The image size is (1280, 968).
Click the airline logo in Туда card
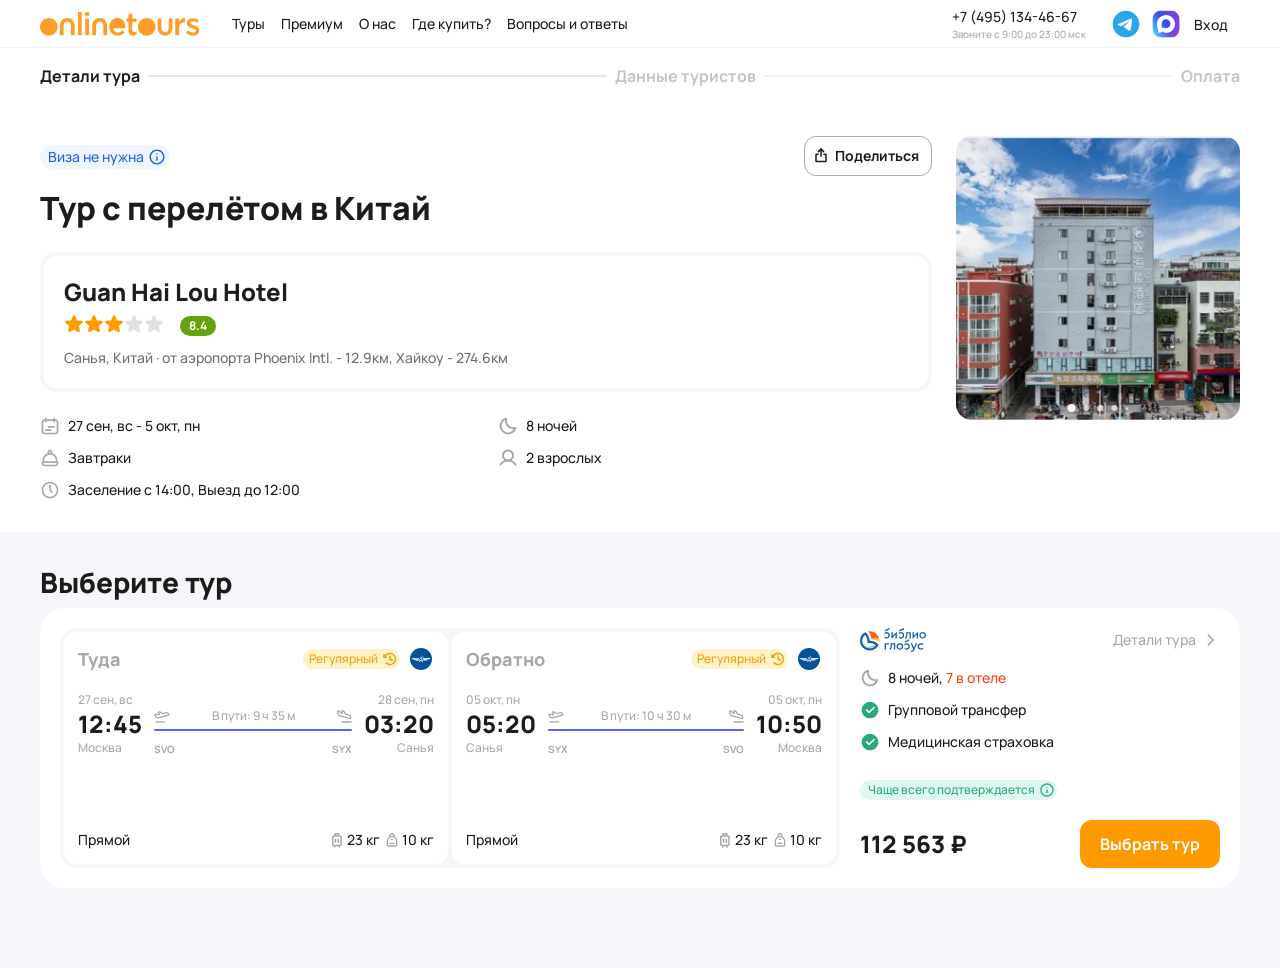click(421, 659)
